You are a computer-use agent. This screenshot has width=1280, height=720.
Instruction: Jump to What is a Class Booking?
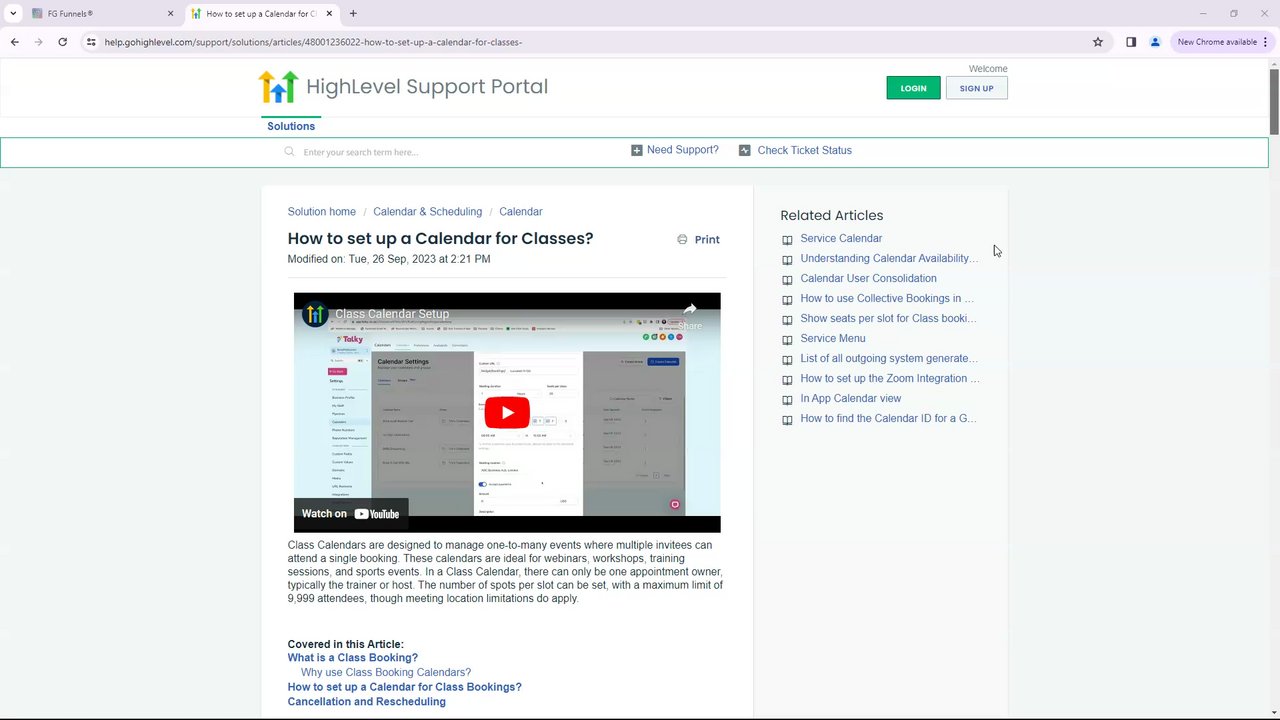[x=353, y=658]
